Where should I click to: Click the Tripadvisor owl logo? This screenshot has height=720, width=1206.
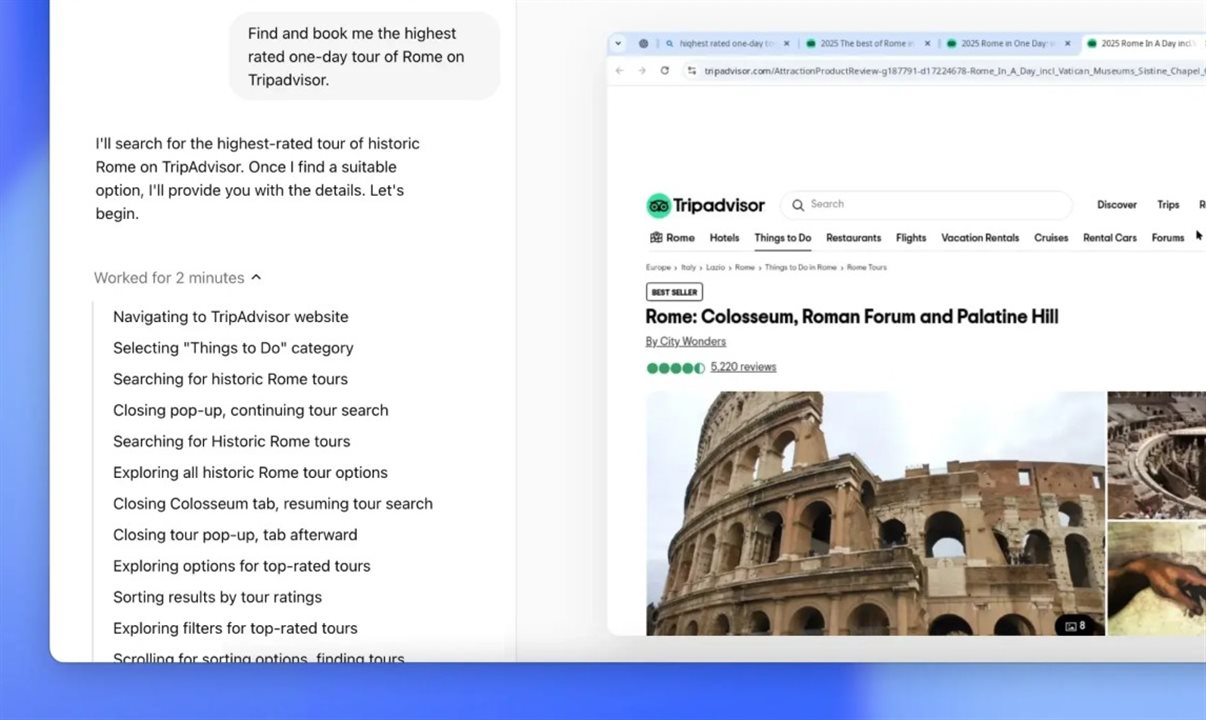pos(658,205)
